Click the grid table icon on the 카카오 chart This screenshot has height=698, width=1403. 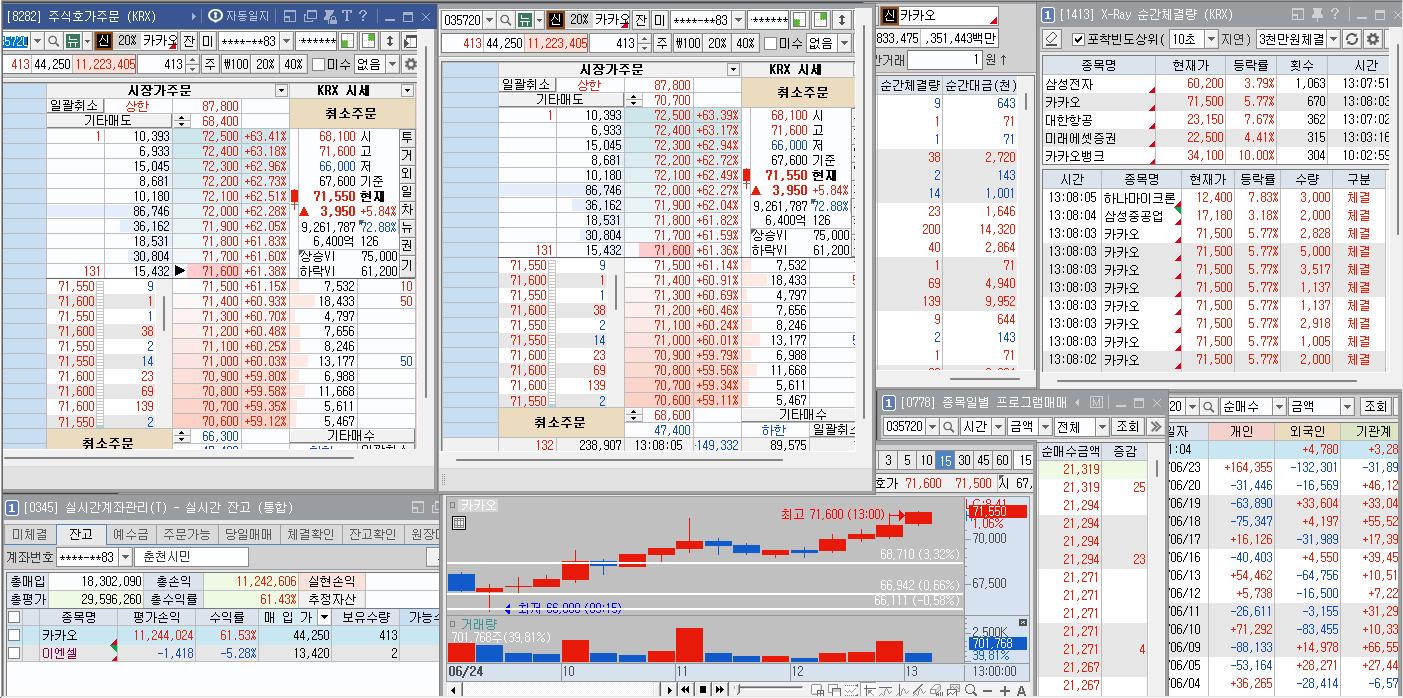click(459, 522)
